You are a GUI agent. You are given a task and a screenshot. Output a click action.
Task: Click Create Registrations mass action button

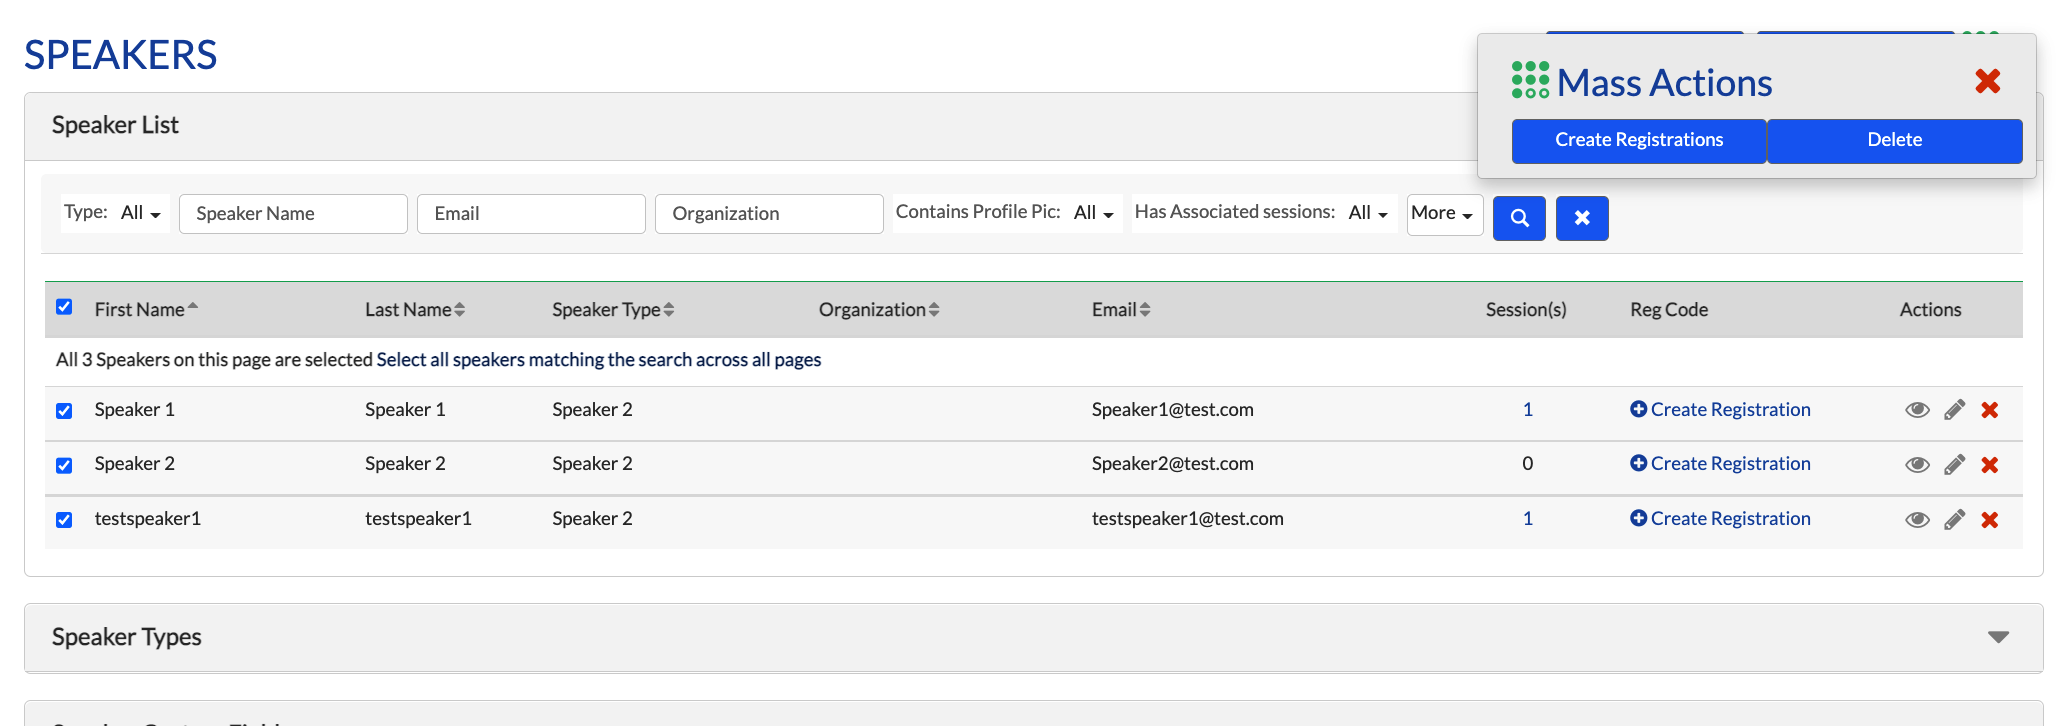(x=1639, y=140)
